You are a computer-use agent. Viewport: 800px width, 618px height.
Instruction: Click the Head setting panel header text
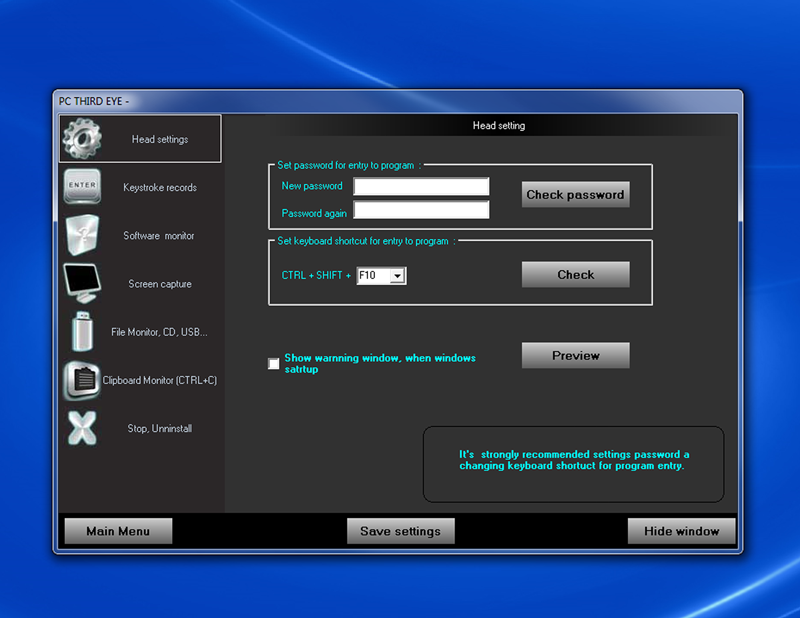[498, 126]
